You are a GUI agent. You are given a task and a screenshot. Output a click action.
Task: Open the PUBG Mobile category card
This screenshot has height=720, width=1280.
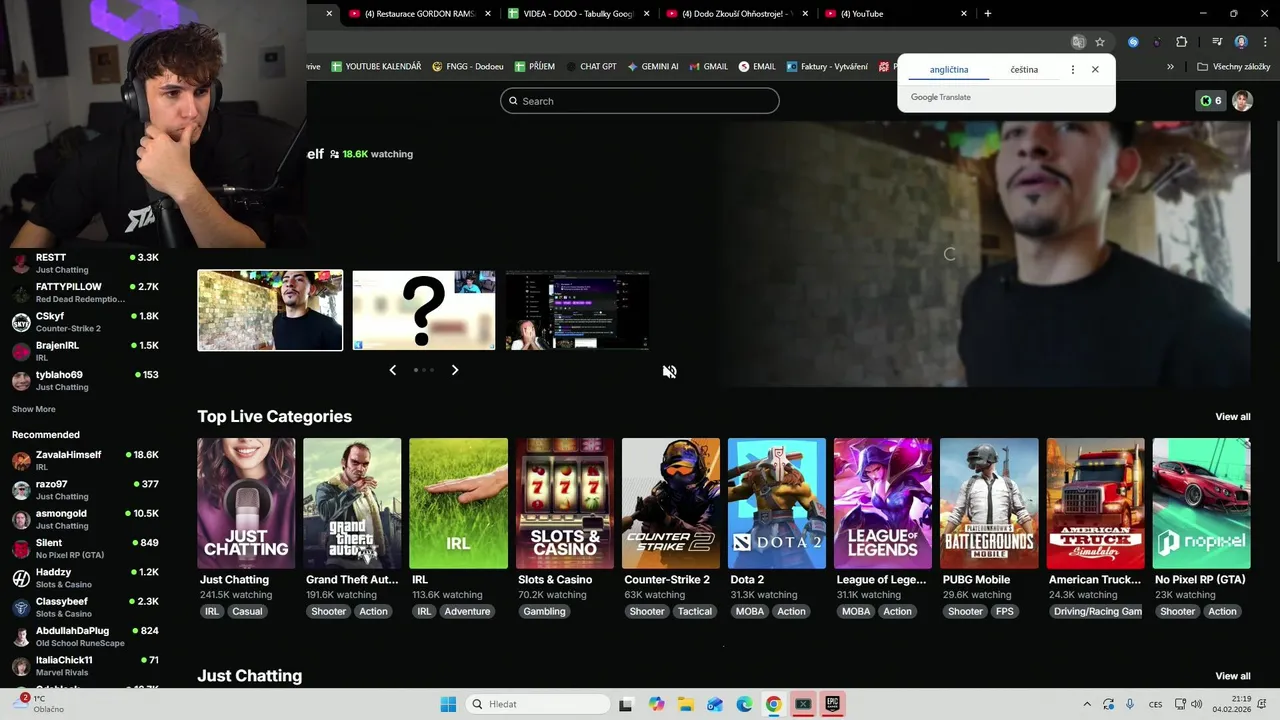989,503
